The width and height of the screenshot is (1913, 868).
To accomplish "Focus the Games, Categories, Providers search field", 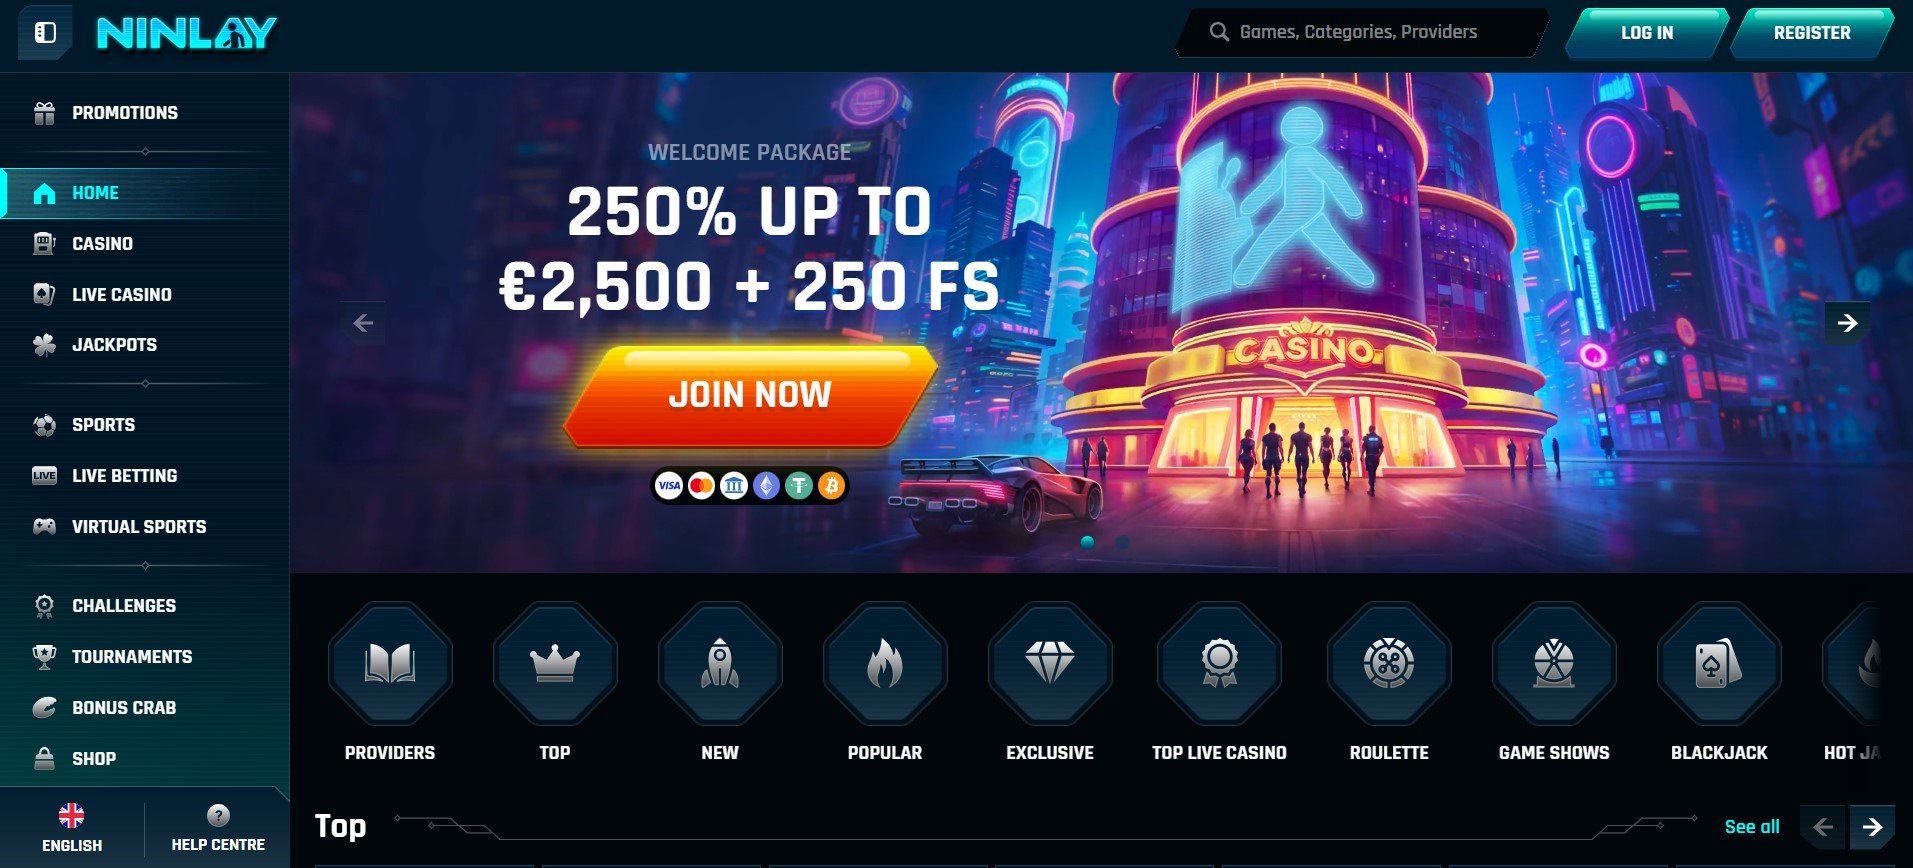I will click(1362, 32).
